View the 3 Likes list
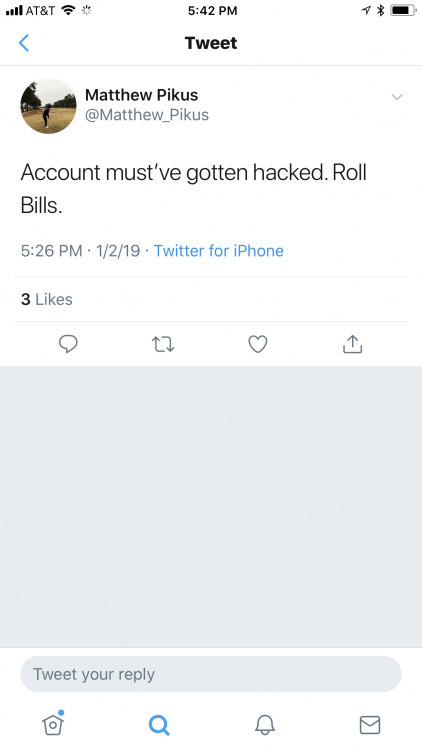Screen dimensions: 422x750 click(x=47, y=299)
